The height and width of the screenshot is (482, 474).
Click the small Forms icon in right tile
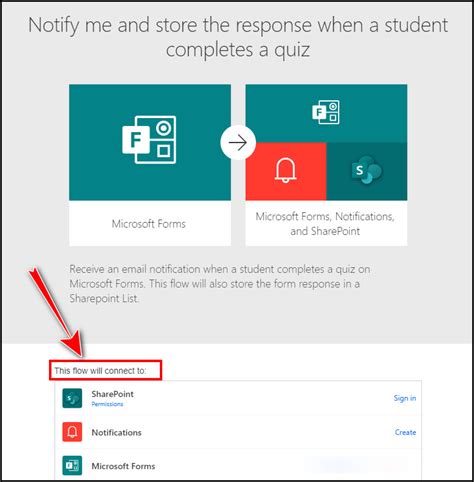[326, 112]
